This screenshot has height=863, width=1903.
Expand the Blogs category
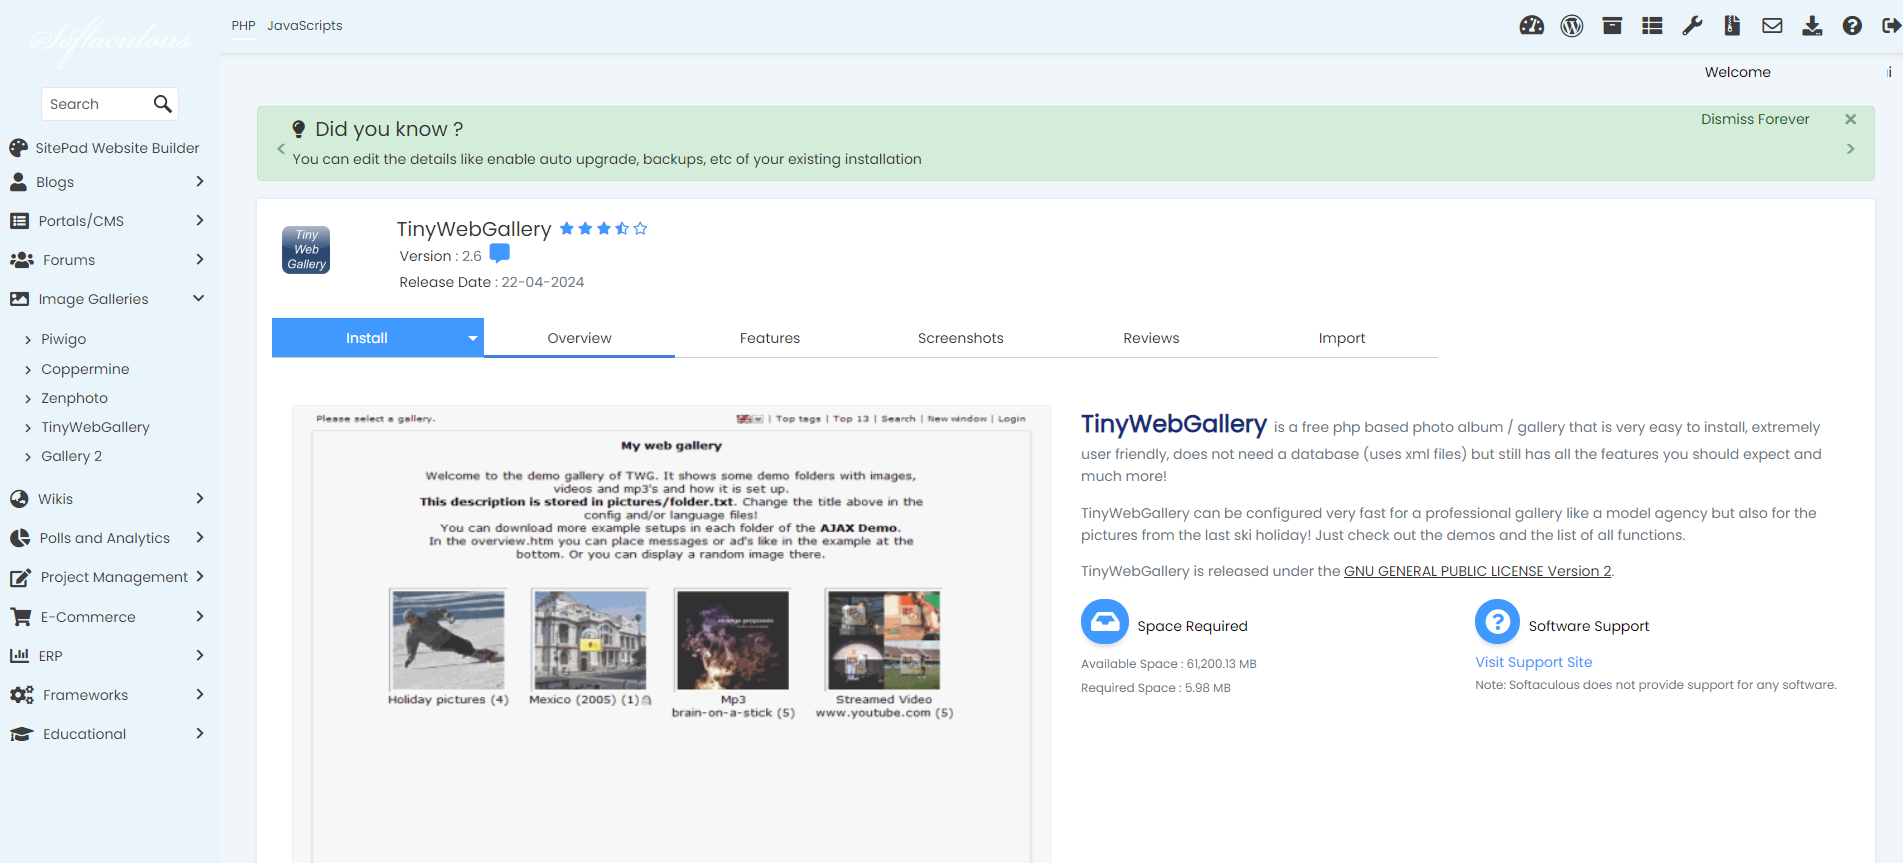point(200,181)
